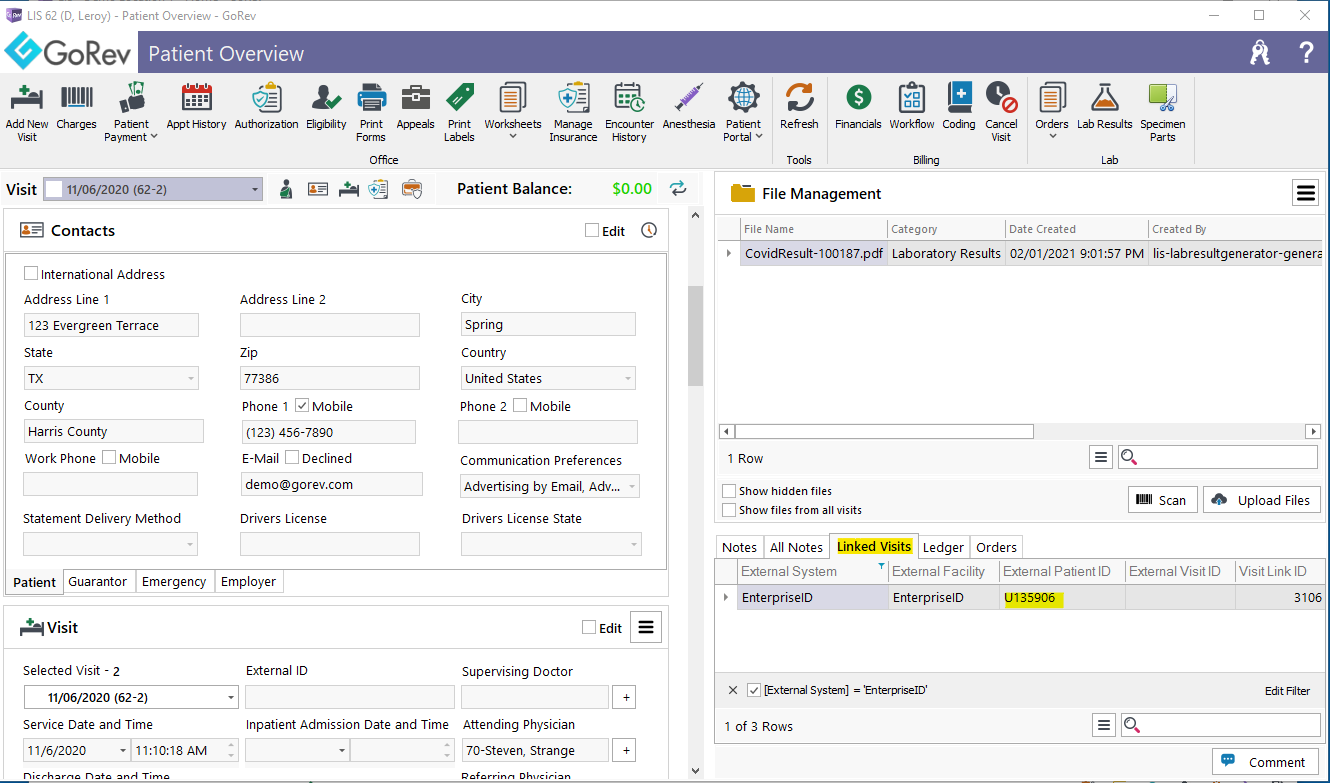Open the Worksheets tool
1330x783 pixels.
(x=513, y=112)
